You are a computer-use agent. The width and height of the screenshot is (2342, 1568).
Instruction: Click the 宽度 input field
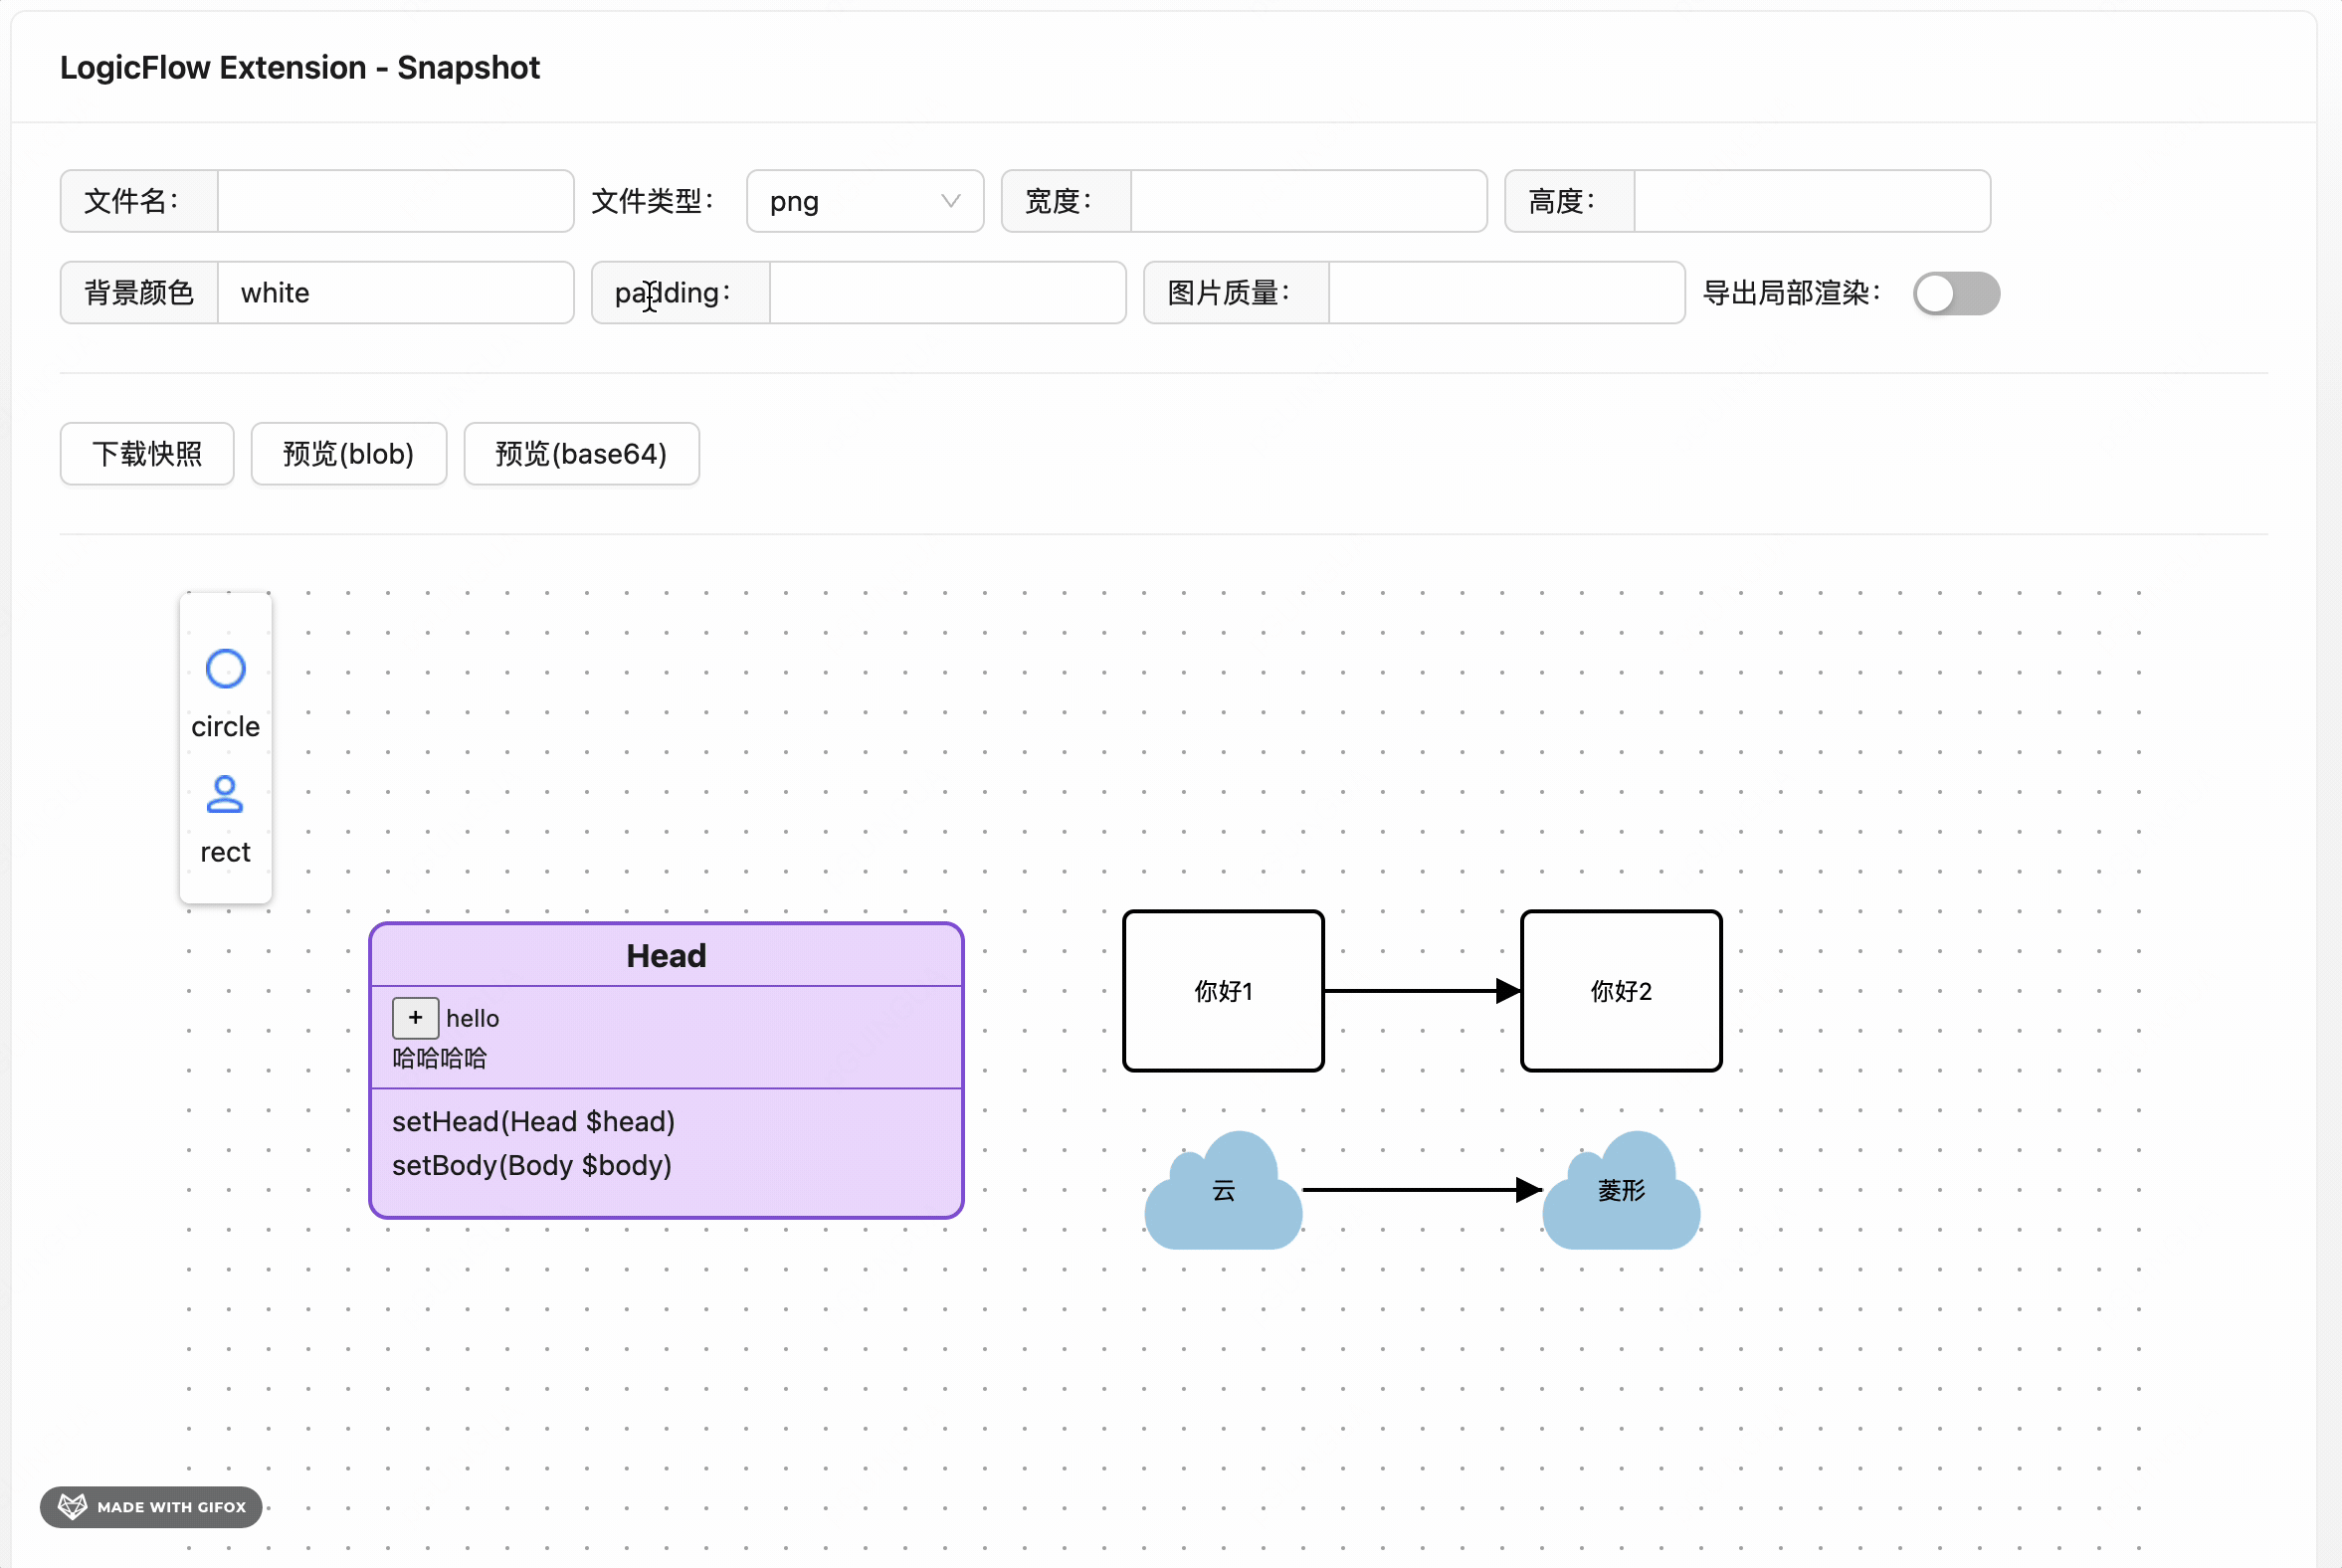pyautogui.click(x=1308, y=201)
